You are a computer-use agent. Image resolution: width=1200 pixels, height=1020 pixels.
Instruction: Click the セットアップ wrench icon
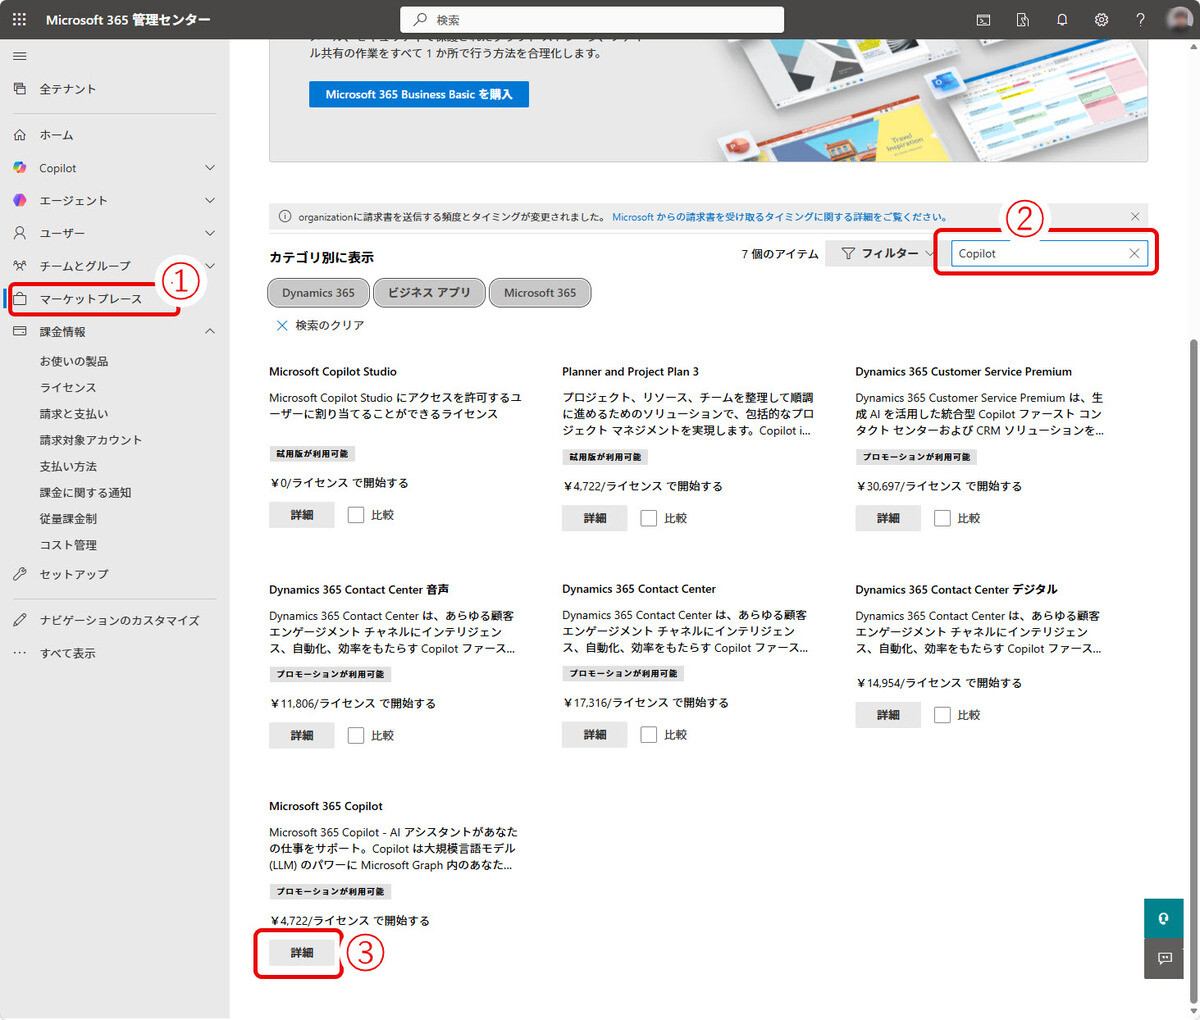20,574
